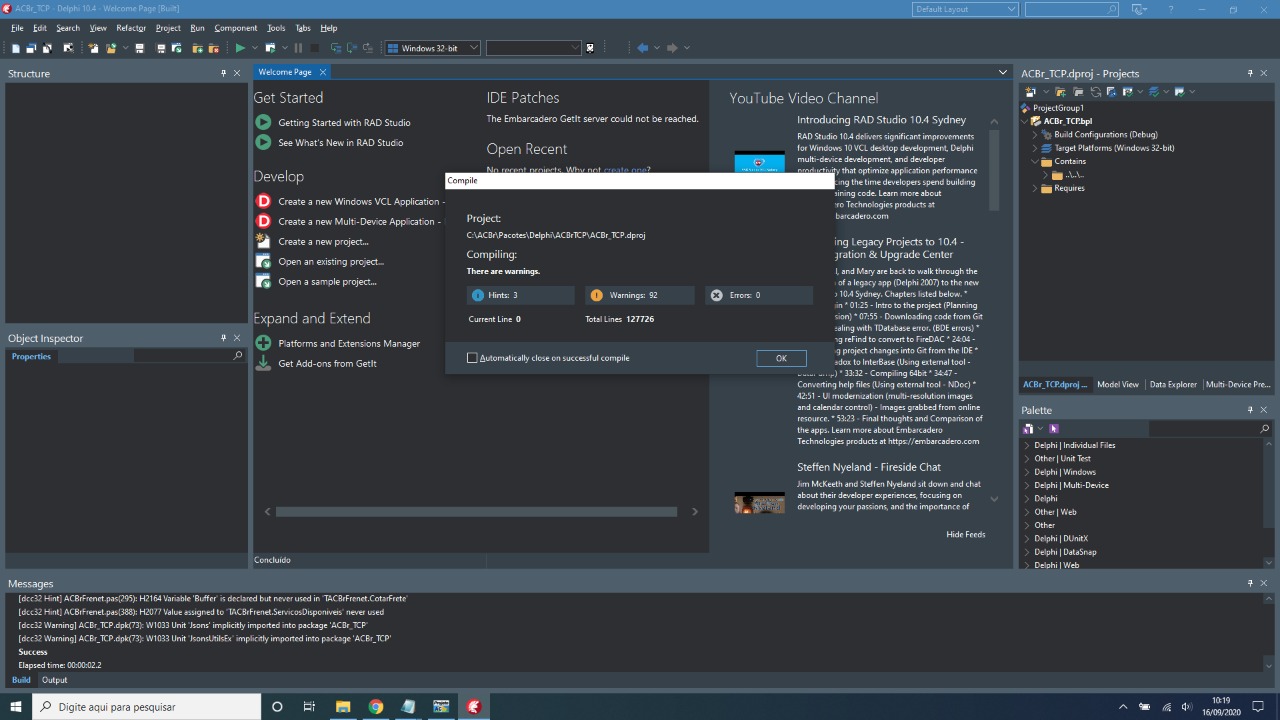Open Chrome from the taskbar
Image resolution: width=1280 pixels, height=720 pixels.
tap(375, 707)
